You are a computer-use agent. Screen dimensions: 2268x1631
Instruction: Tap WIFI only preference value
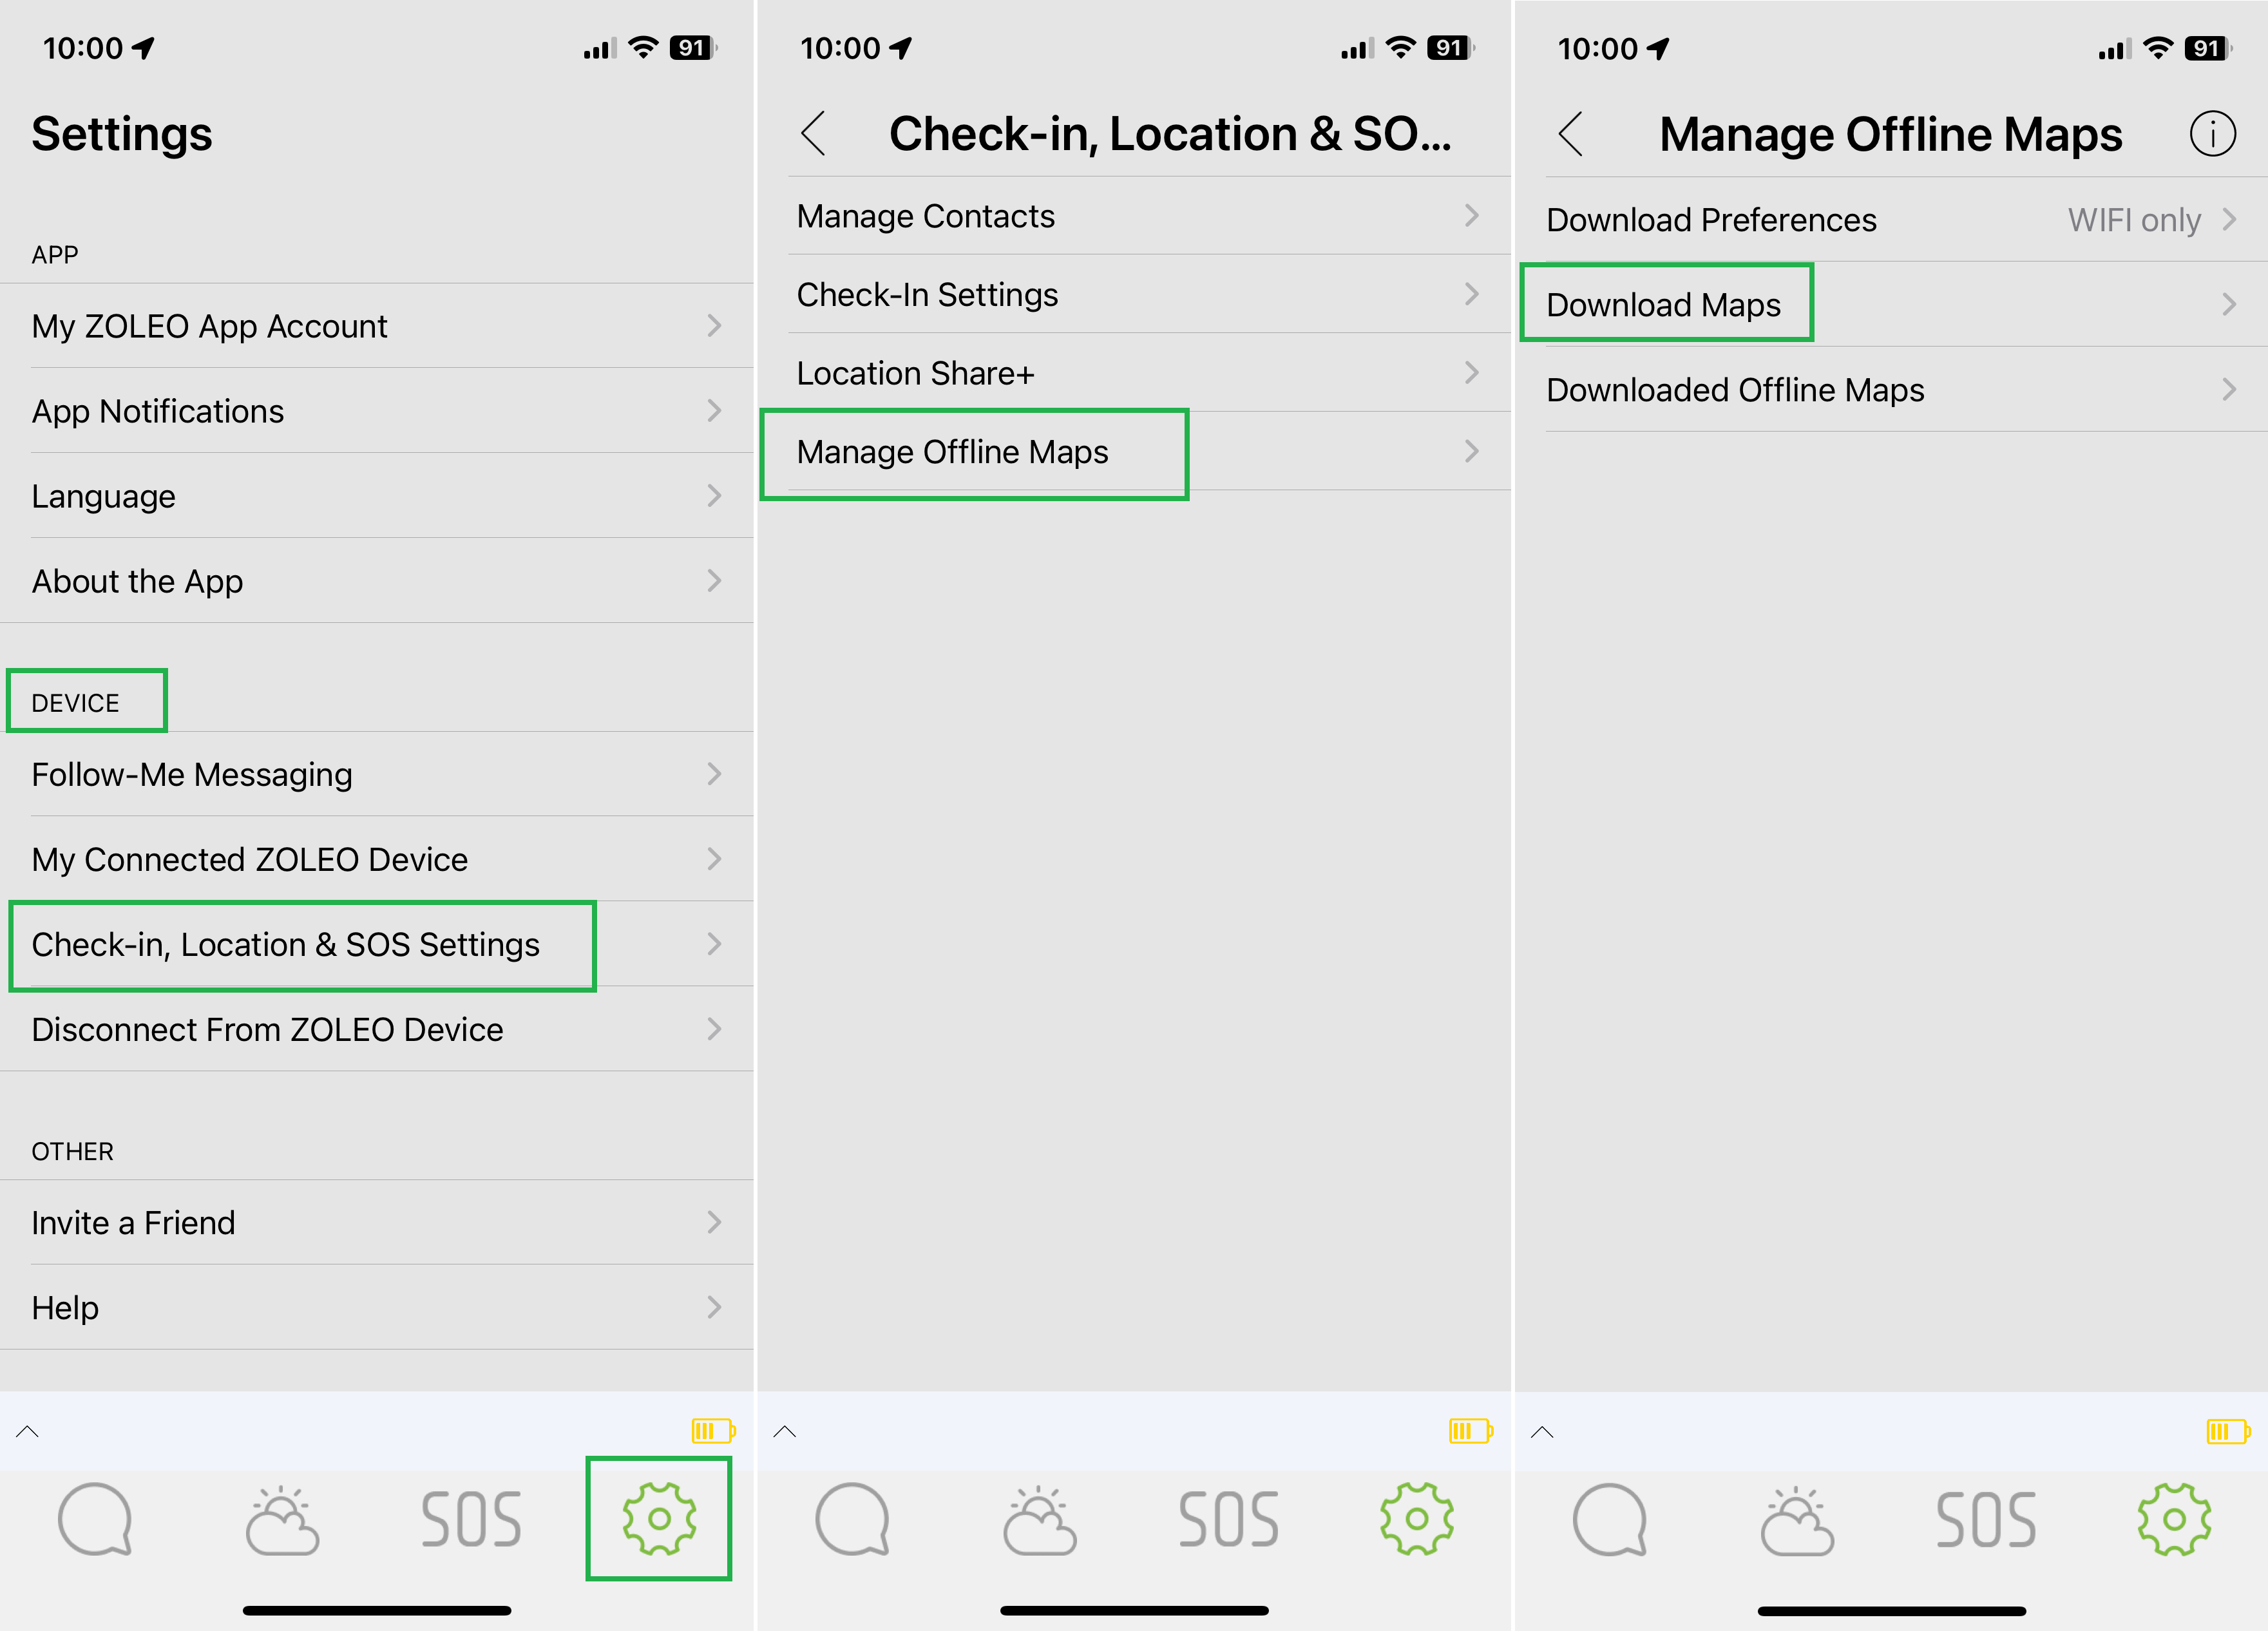tap(2134, 220)
